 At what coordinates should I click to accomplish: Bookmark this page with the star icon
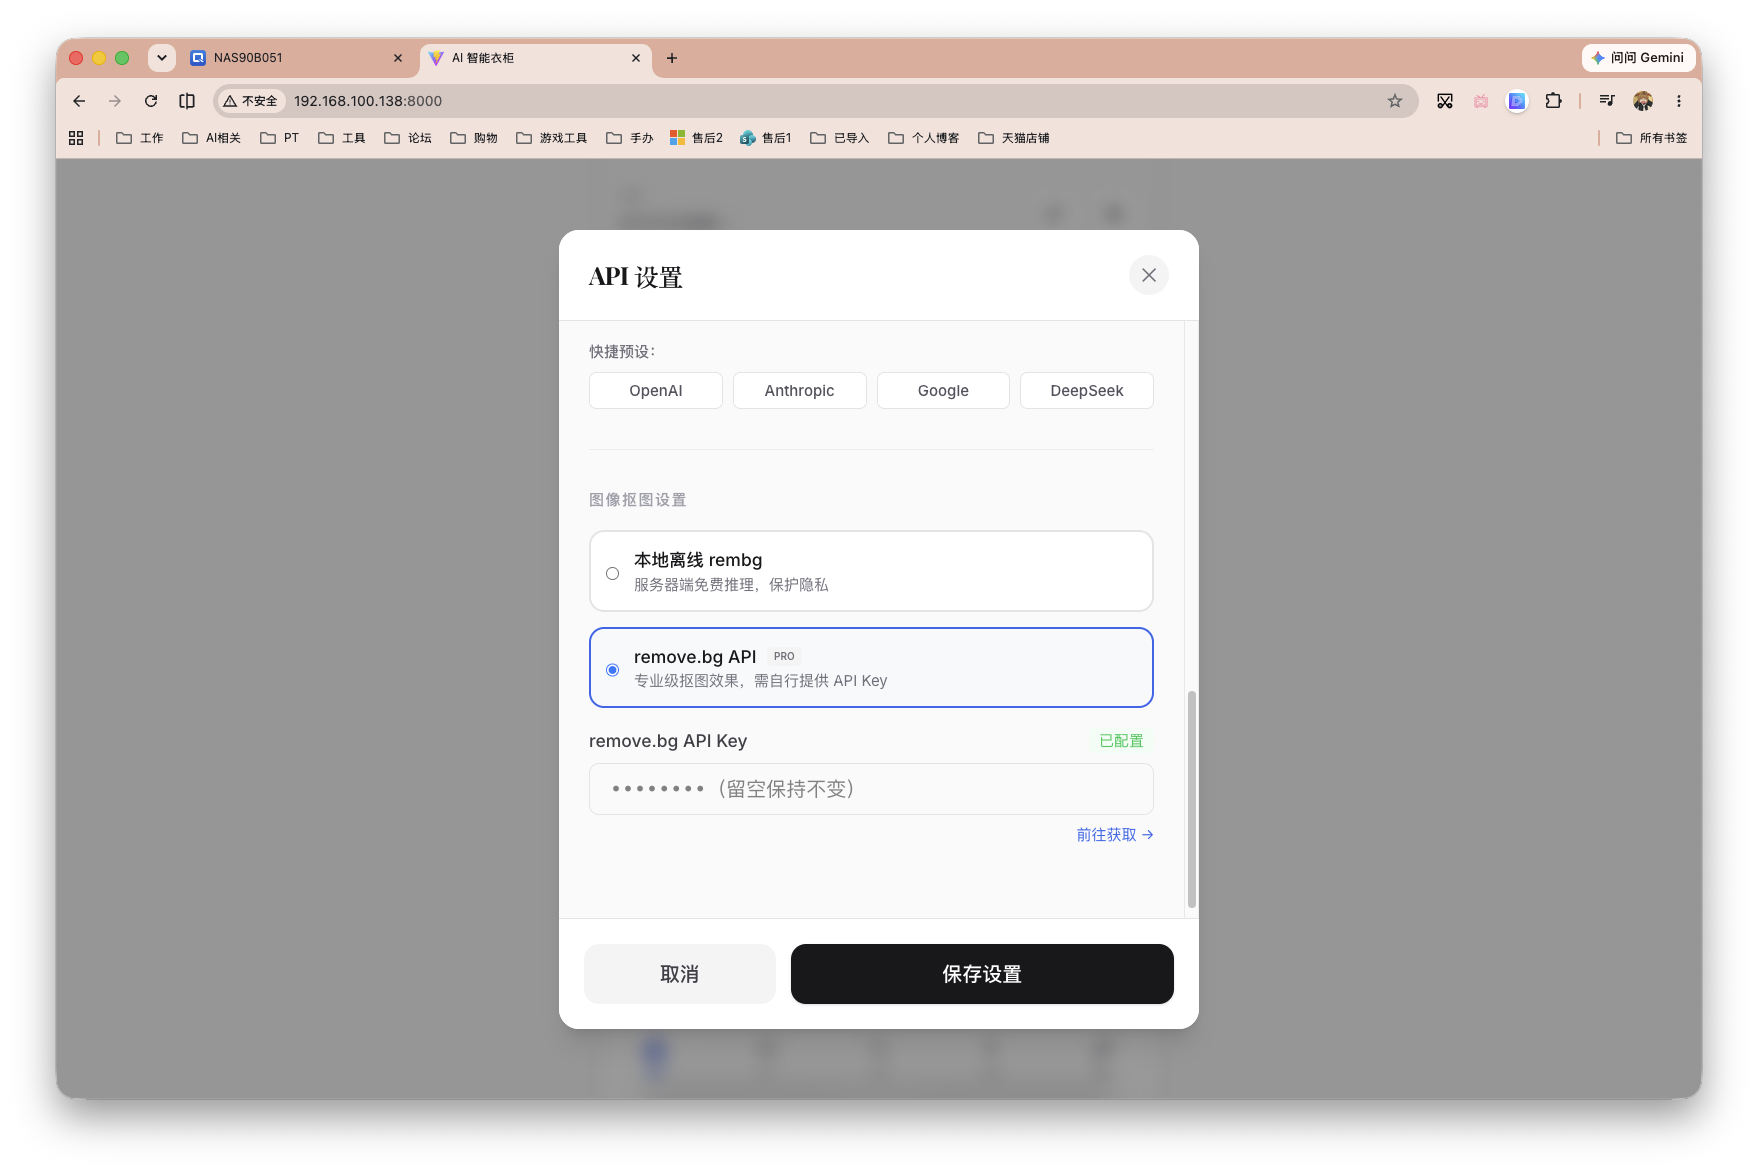click(x=1395, y=101)
